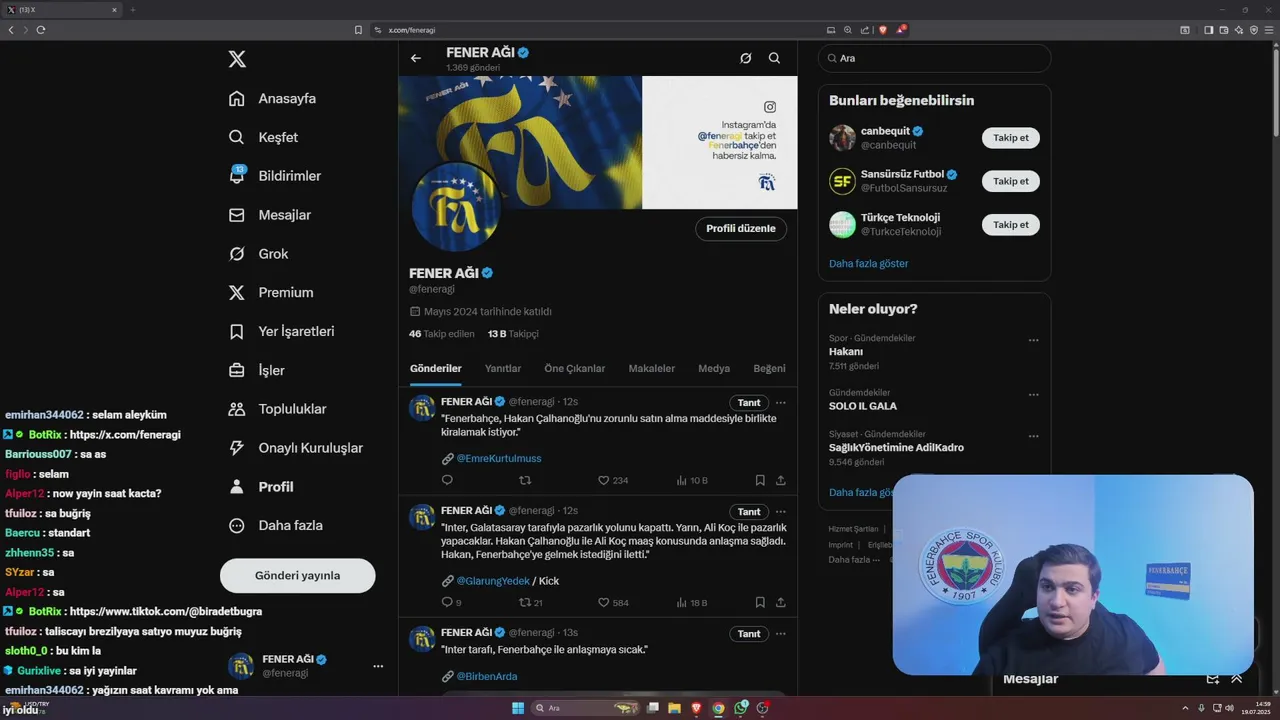
Task: Click the X logo in the sidebar
Action: tap(237, 59)
